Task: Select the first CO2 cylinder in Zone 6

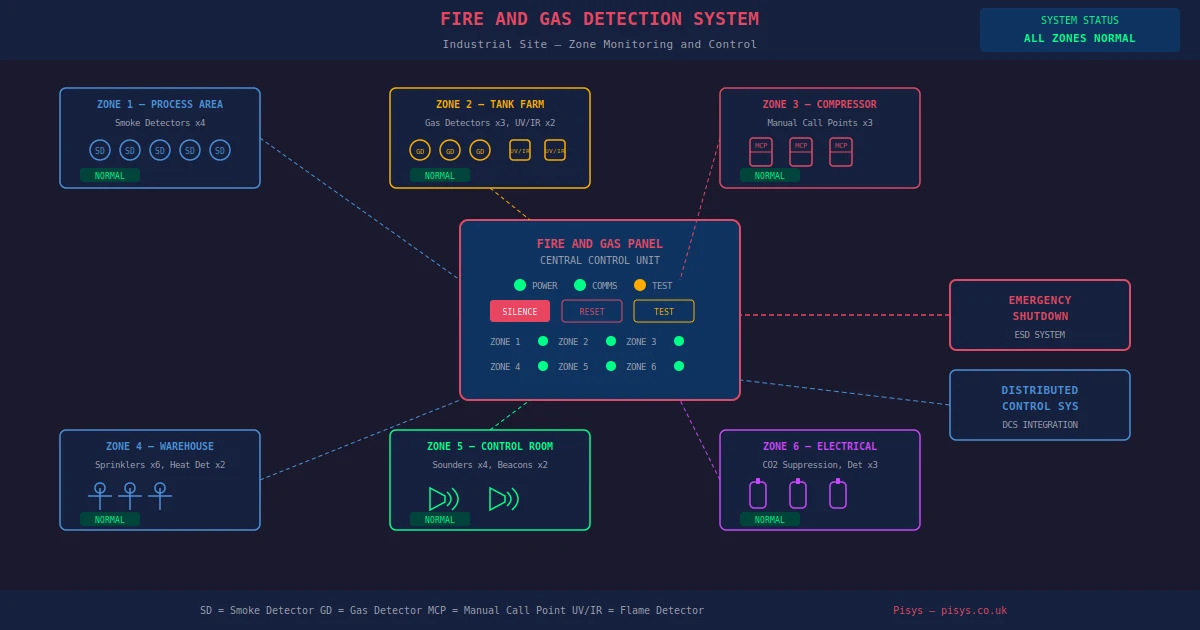Action: pyautogui.click(x=758, y=493)
